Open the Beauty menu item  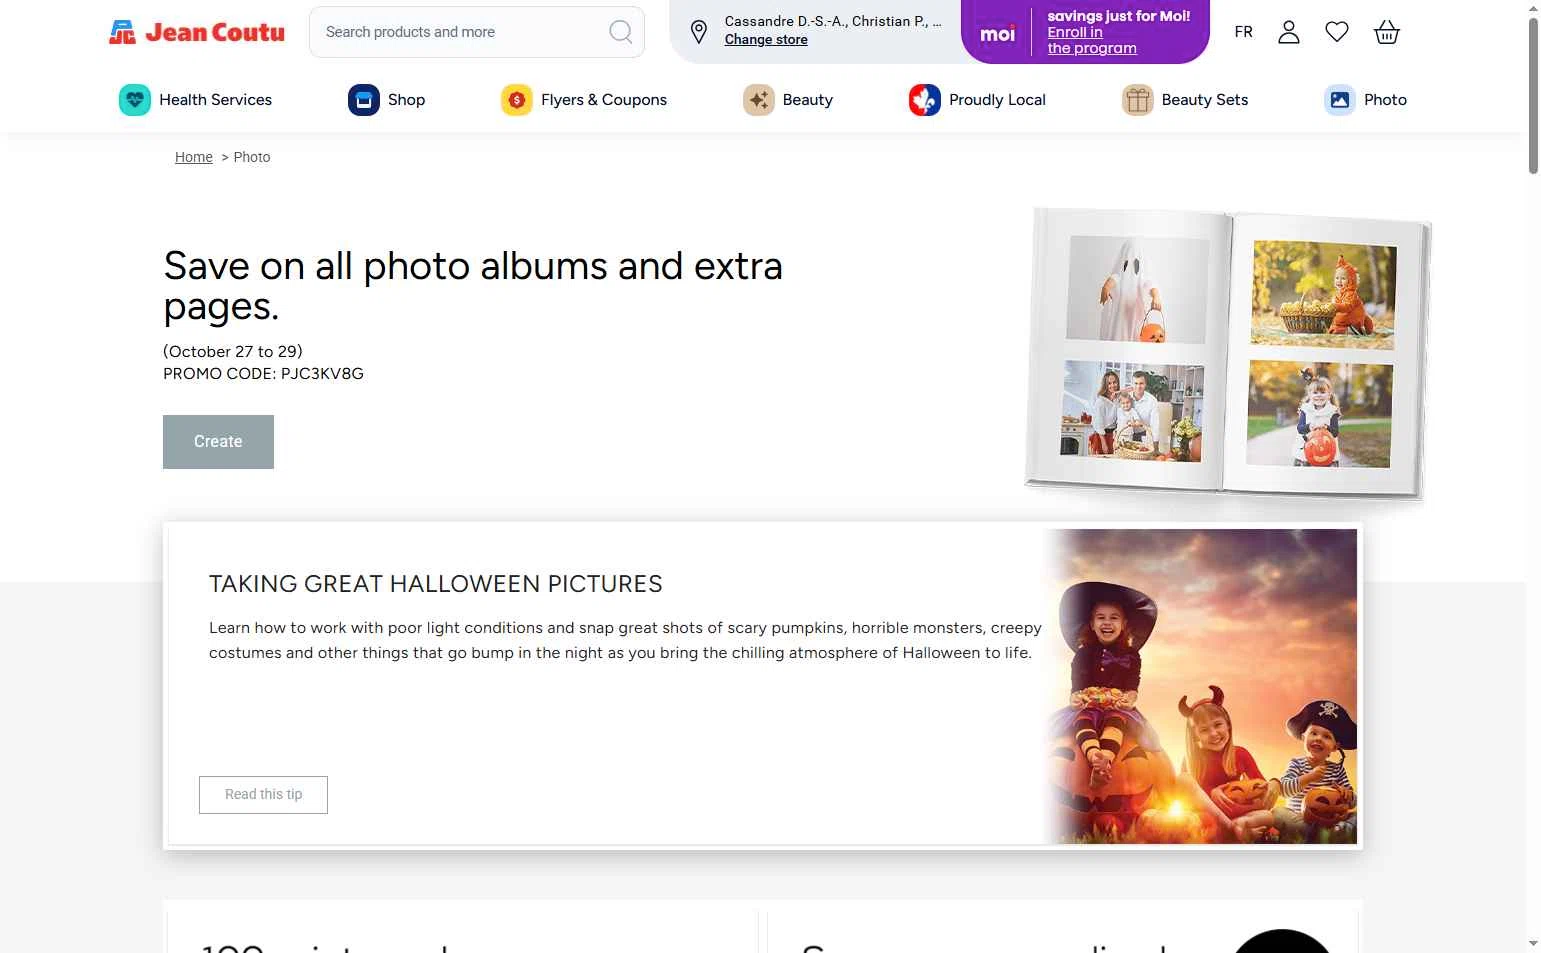pos(788,100)
